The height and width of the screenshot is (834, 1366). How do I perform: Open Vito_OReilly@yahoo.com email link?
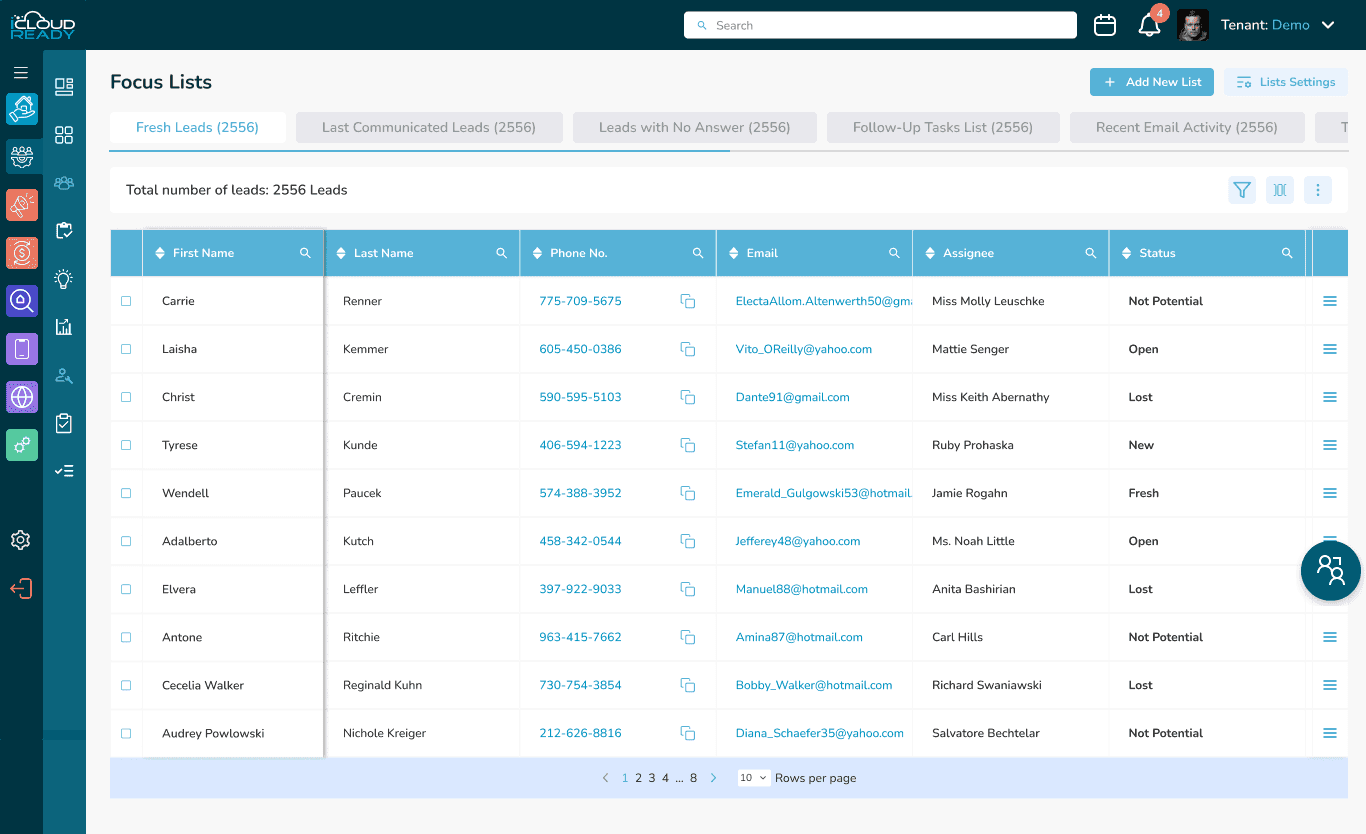pyautogui.click(x=804, y=349)
